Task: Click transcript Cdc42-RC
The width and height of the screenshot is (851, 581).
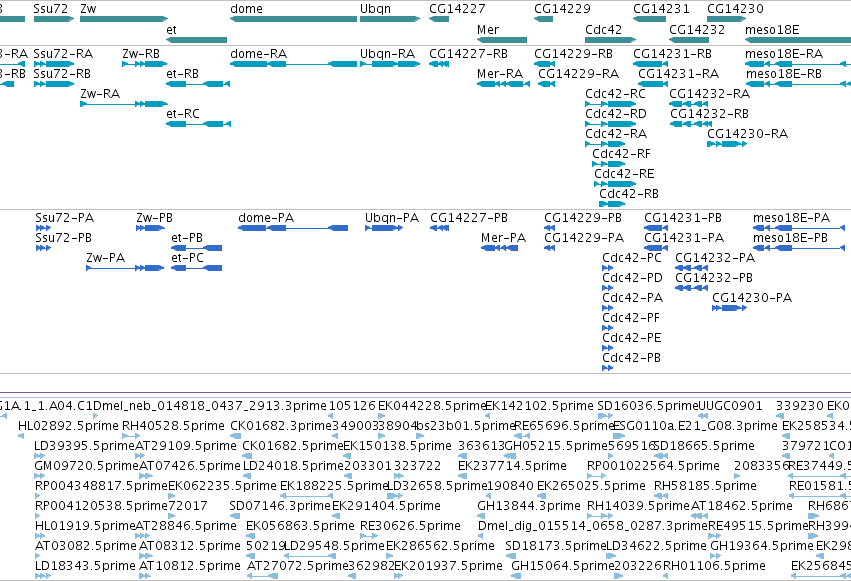Action: (611, 104)
